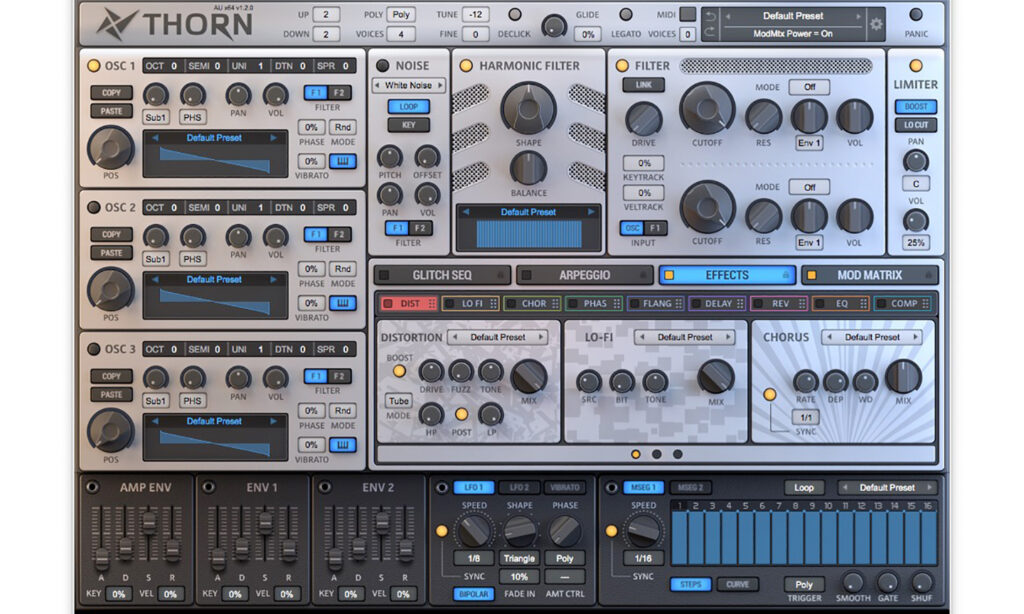Open the MOD MATRIX tab

click(869, 276)
